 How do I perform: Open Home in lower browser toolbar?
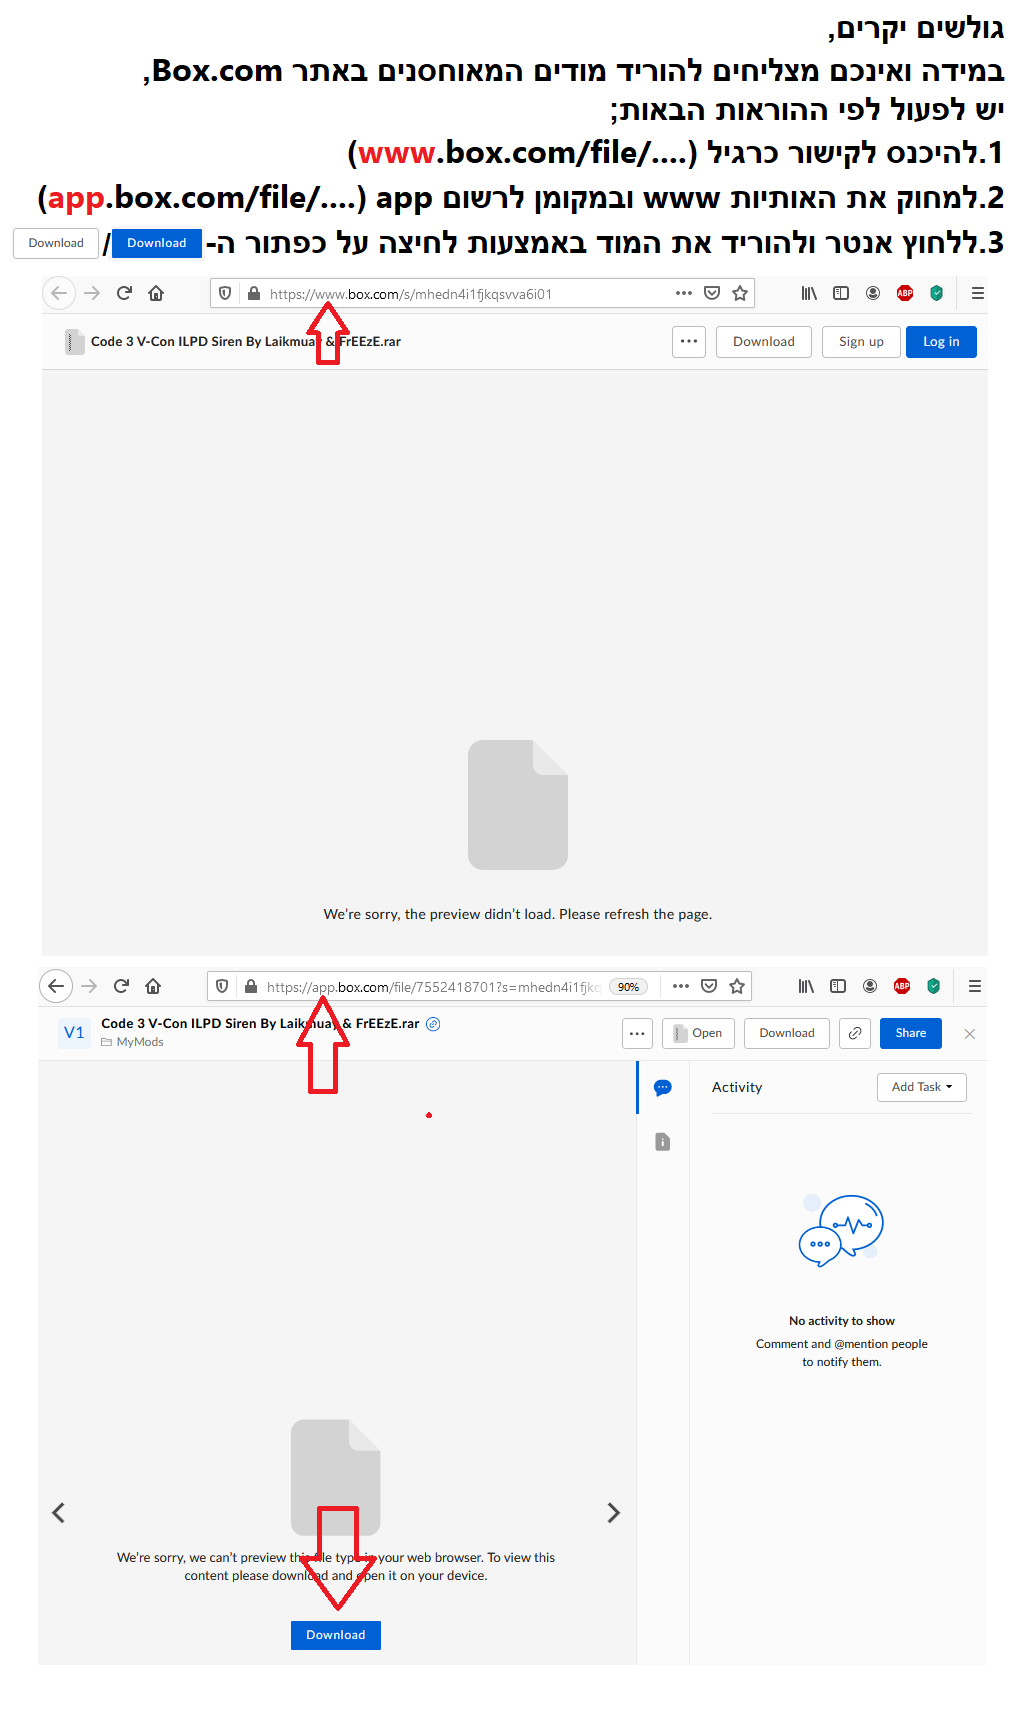tap(153, 986)
